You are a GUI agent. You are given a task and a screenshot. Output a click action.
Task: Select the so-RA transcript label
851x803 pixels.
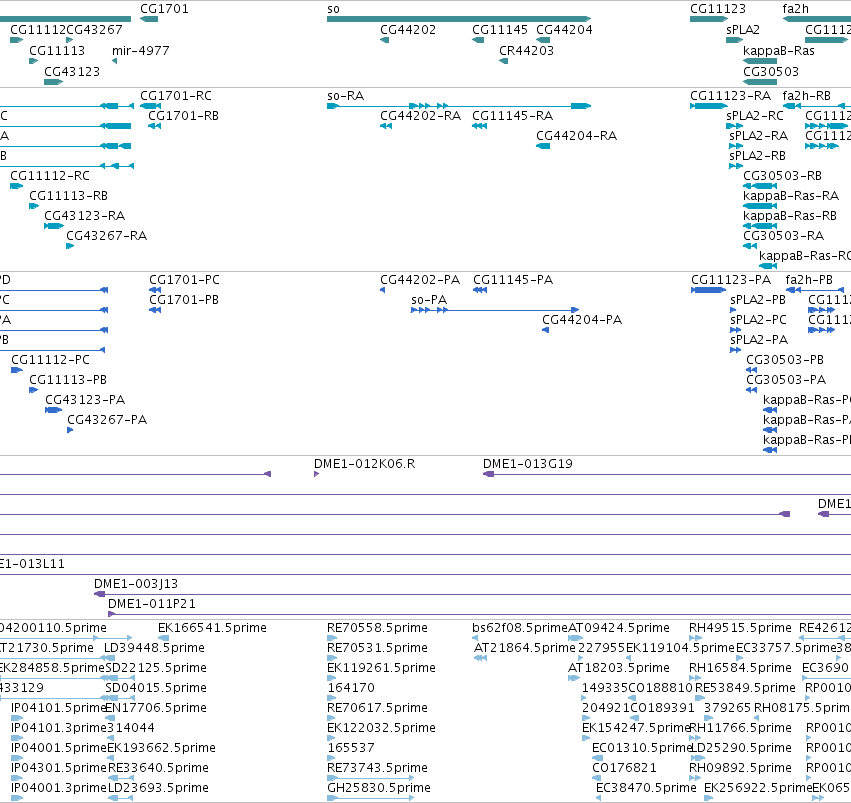pos(345,95)
